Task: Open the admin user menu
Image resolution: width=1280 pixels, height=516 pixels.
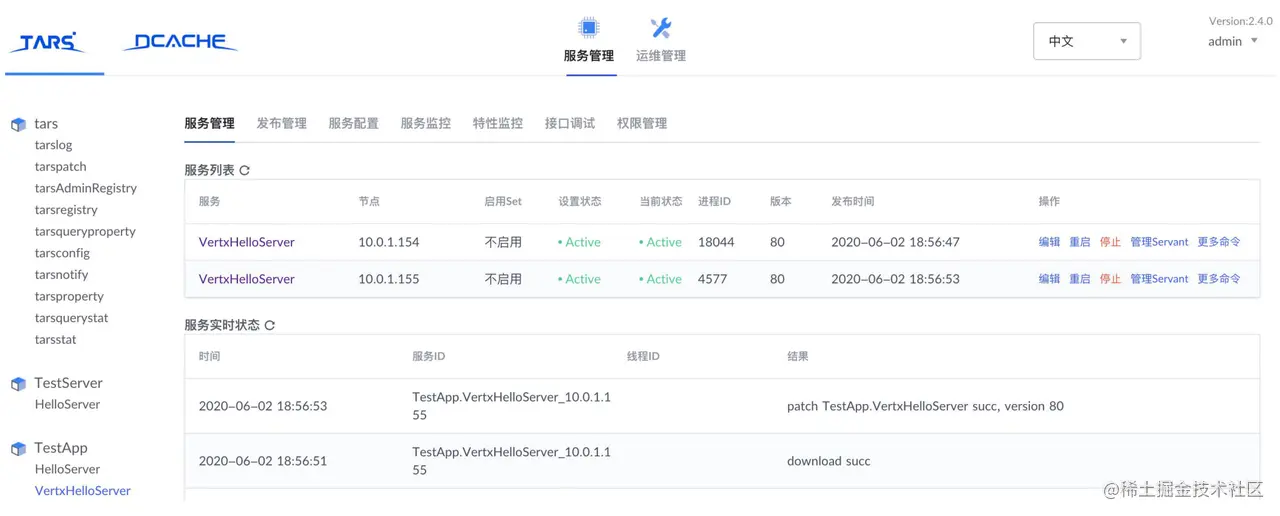Action: pyautogui.click(x=1233, y=41)
